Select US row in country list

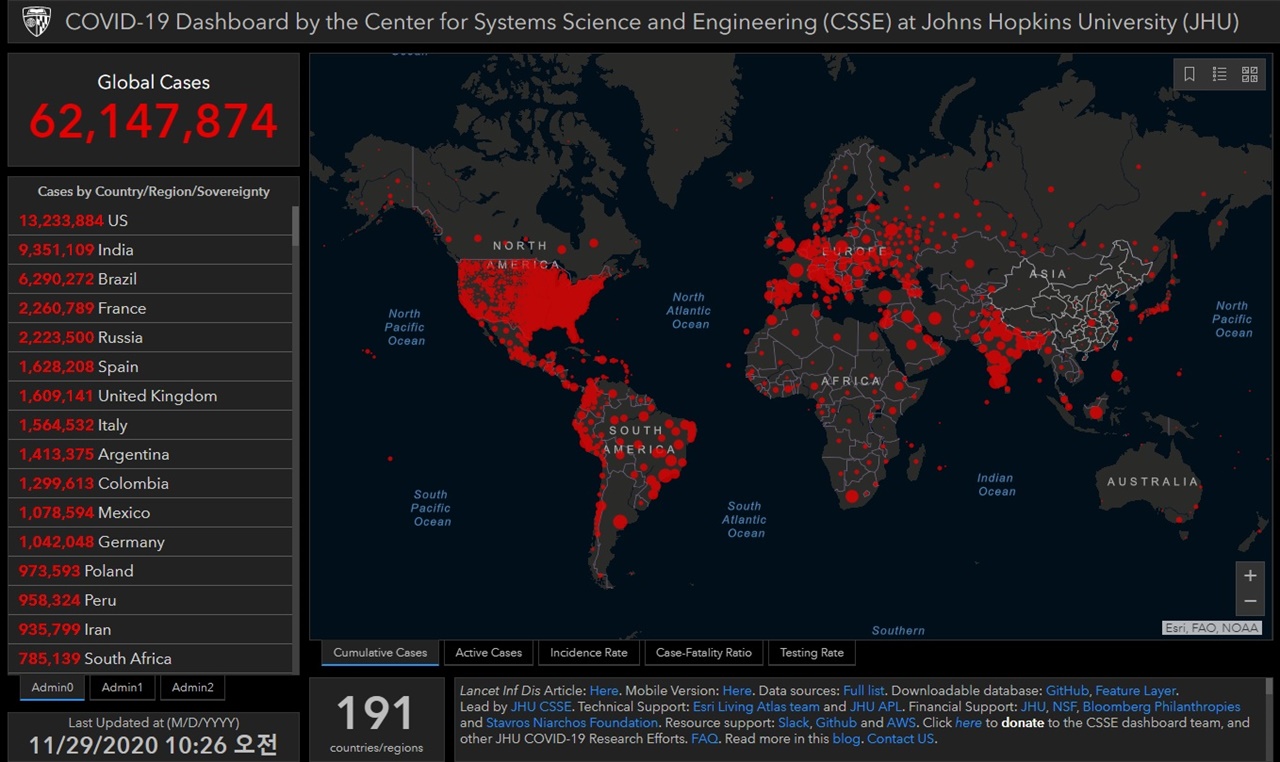click(150, 221)
